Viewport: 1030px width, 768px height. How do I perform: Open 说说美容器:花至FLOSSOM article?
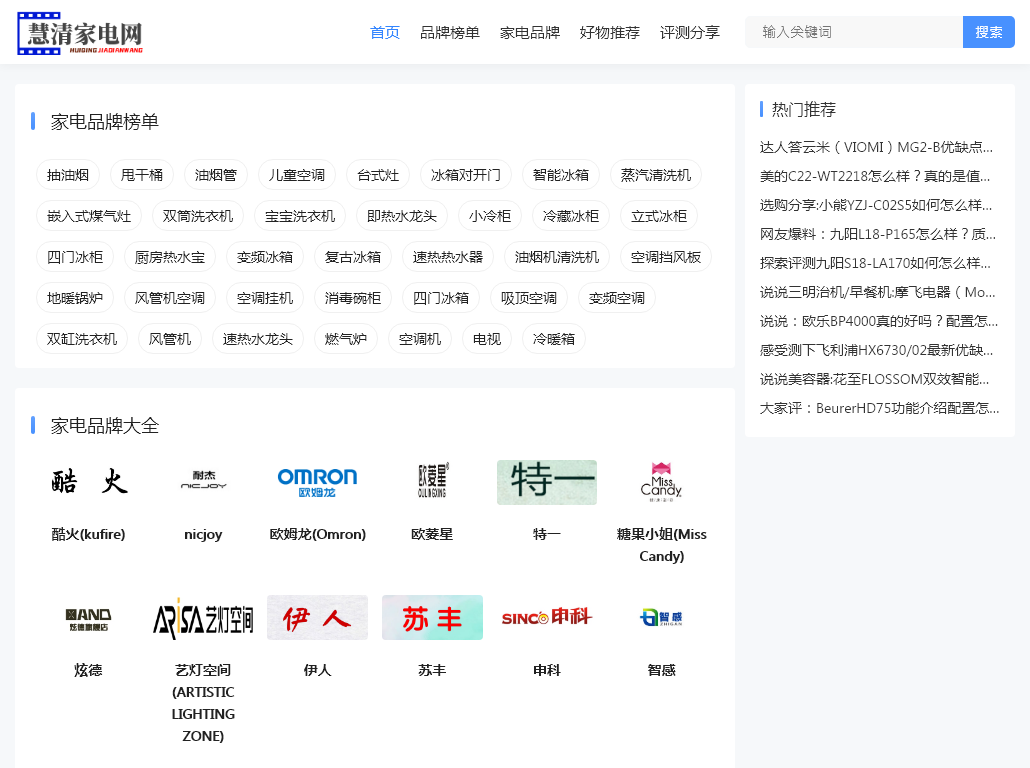874,378
